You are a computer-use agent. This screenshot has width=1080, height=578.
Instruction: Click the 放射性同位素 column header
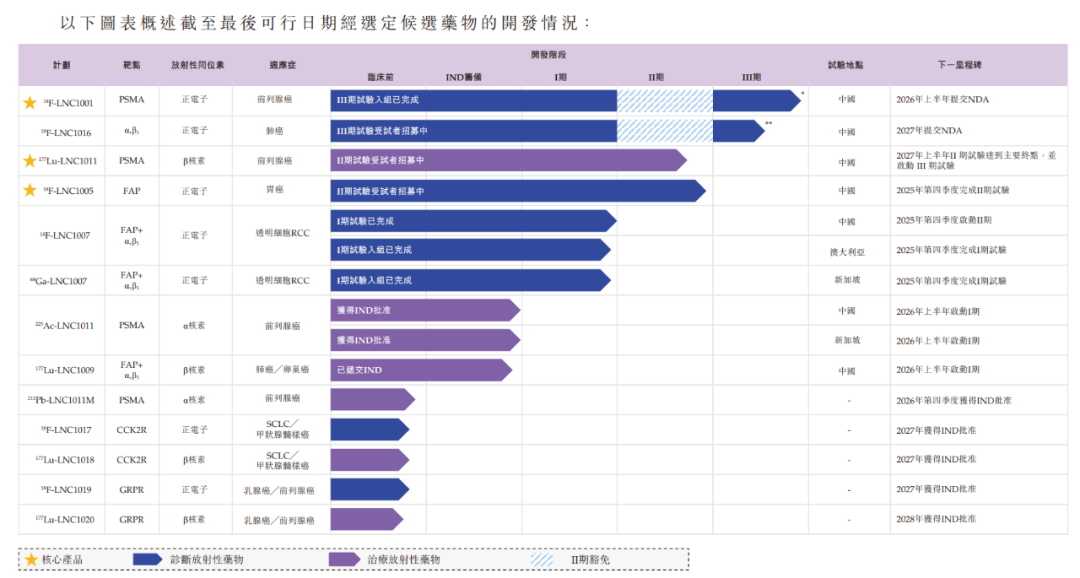pyautogui.click(x=198, y=65)
